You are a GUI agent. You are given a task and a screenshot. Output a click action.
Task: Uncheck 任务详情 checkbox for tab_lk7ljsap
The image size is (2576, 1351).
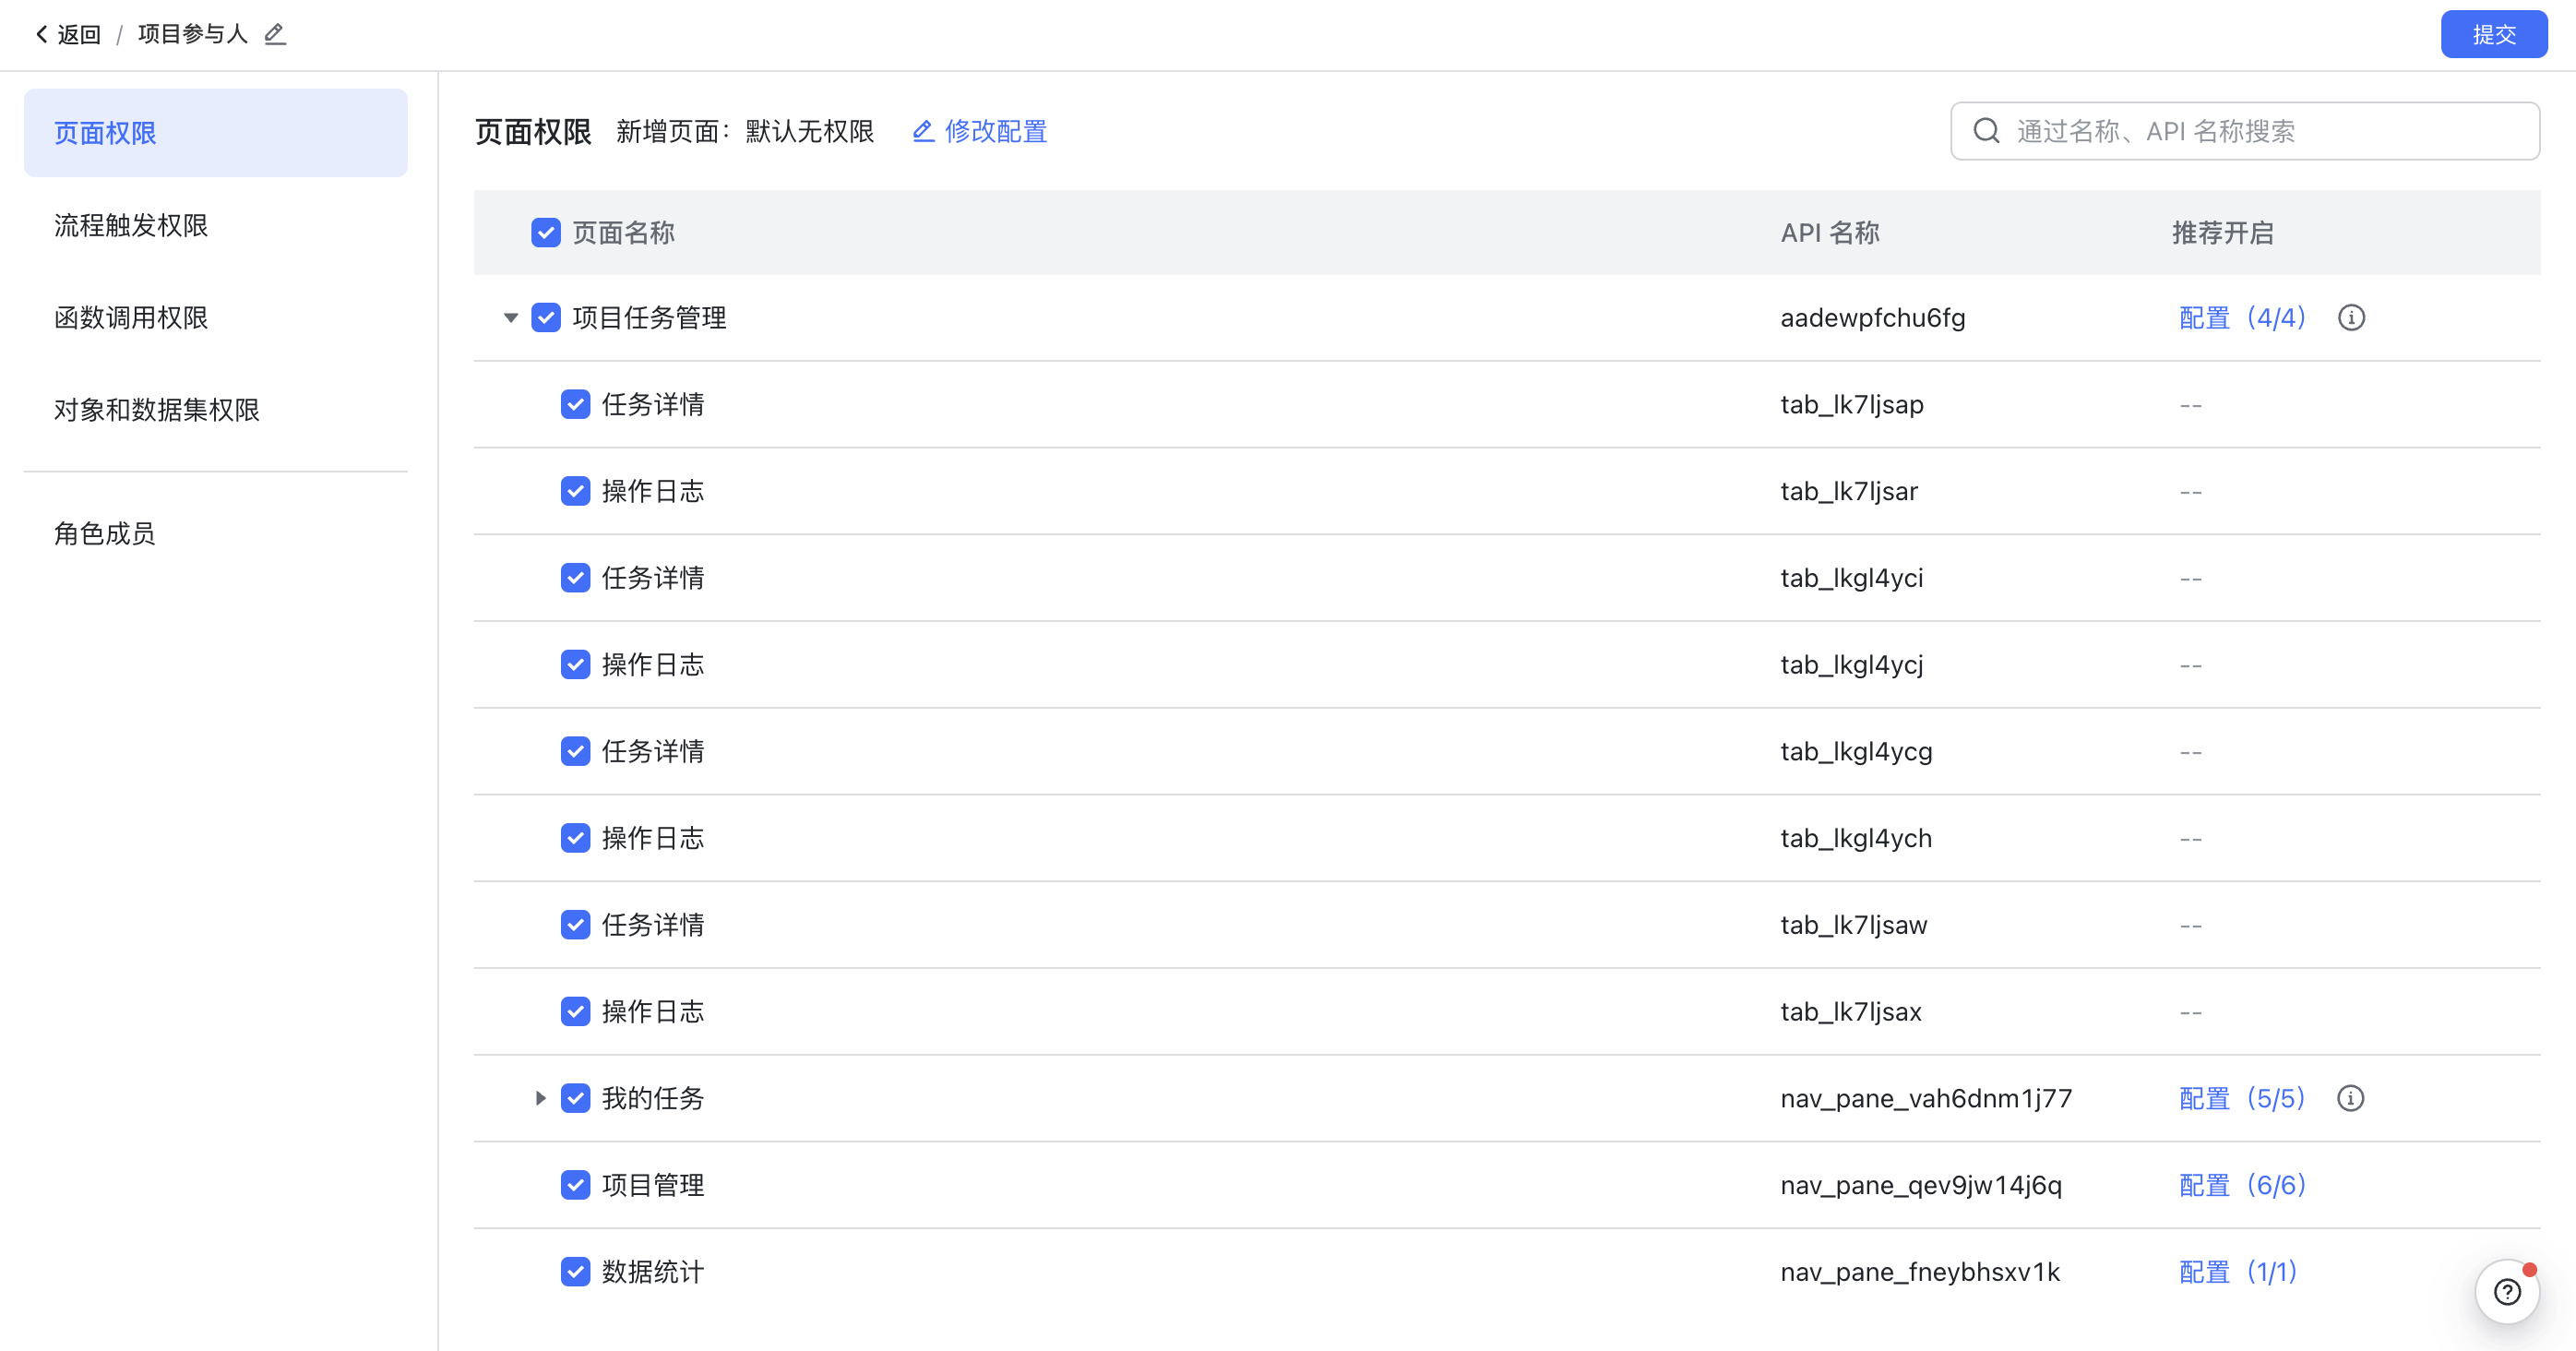click(576, 404)
